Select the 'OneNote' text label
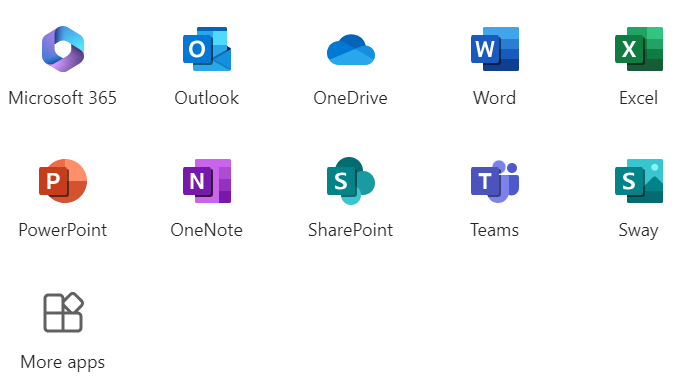 coord(207,230)
